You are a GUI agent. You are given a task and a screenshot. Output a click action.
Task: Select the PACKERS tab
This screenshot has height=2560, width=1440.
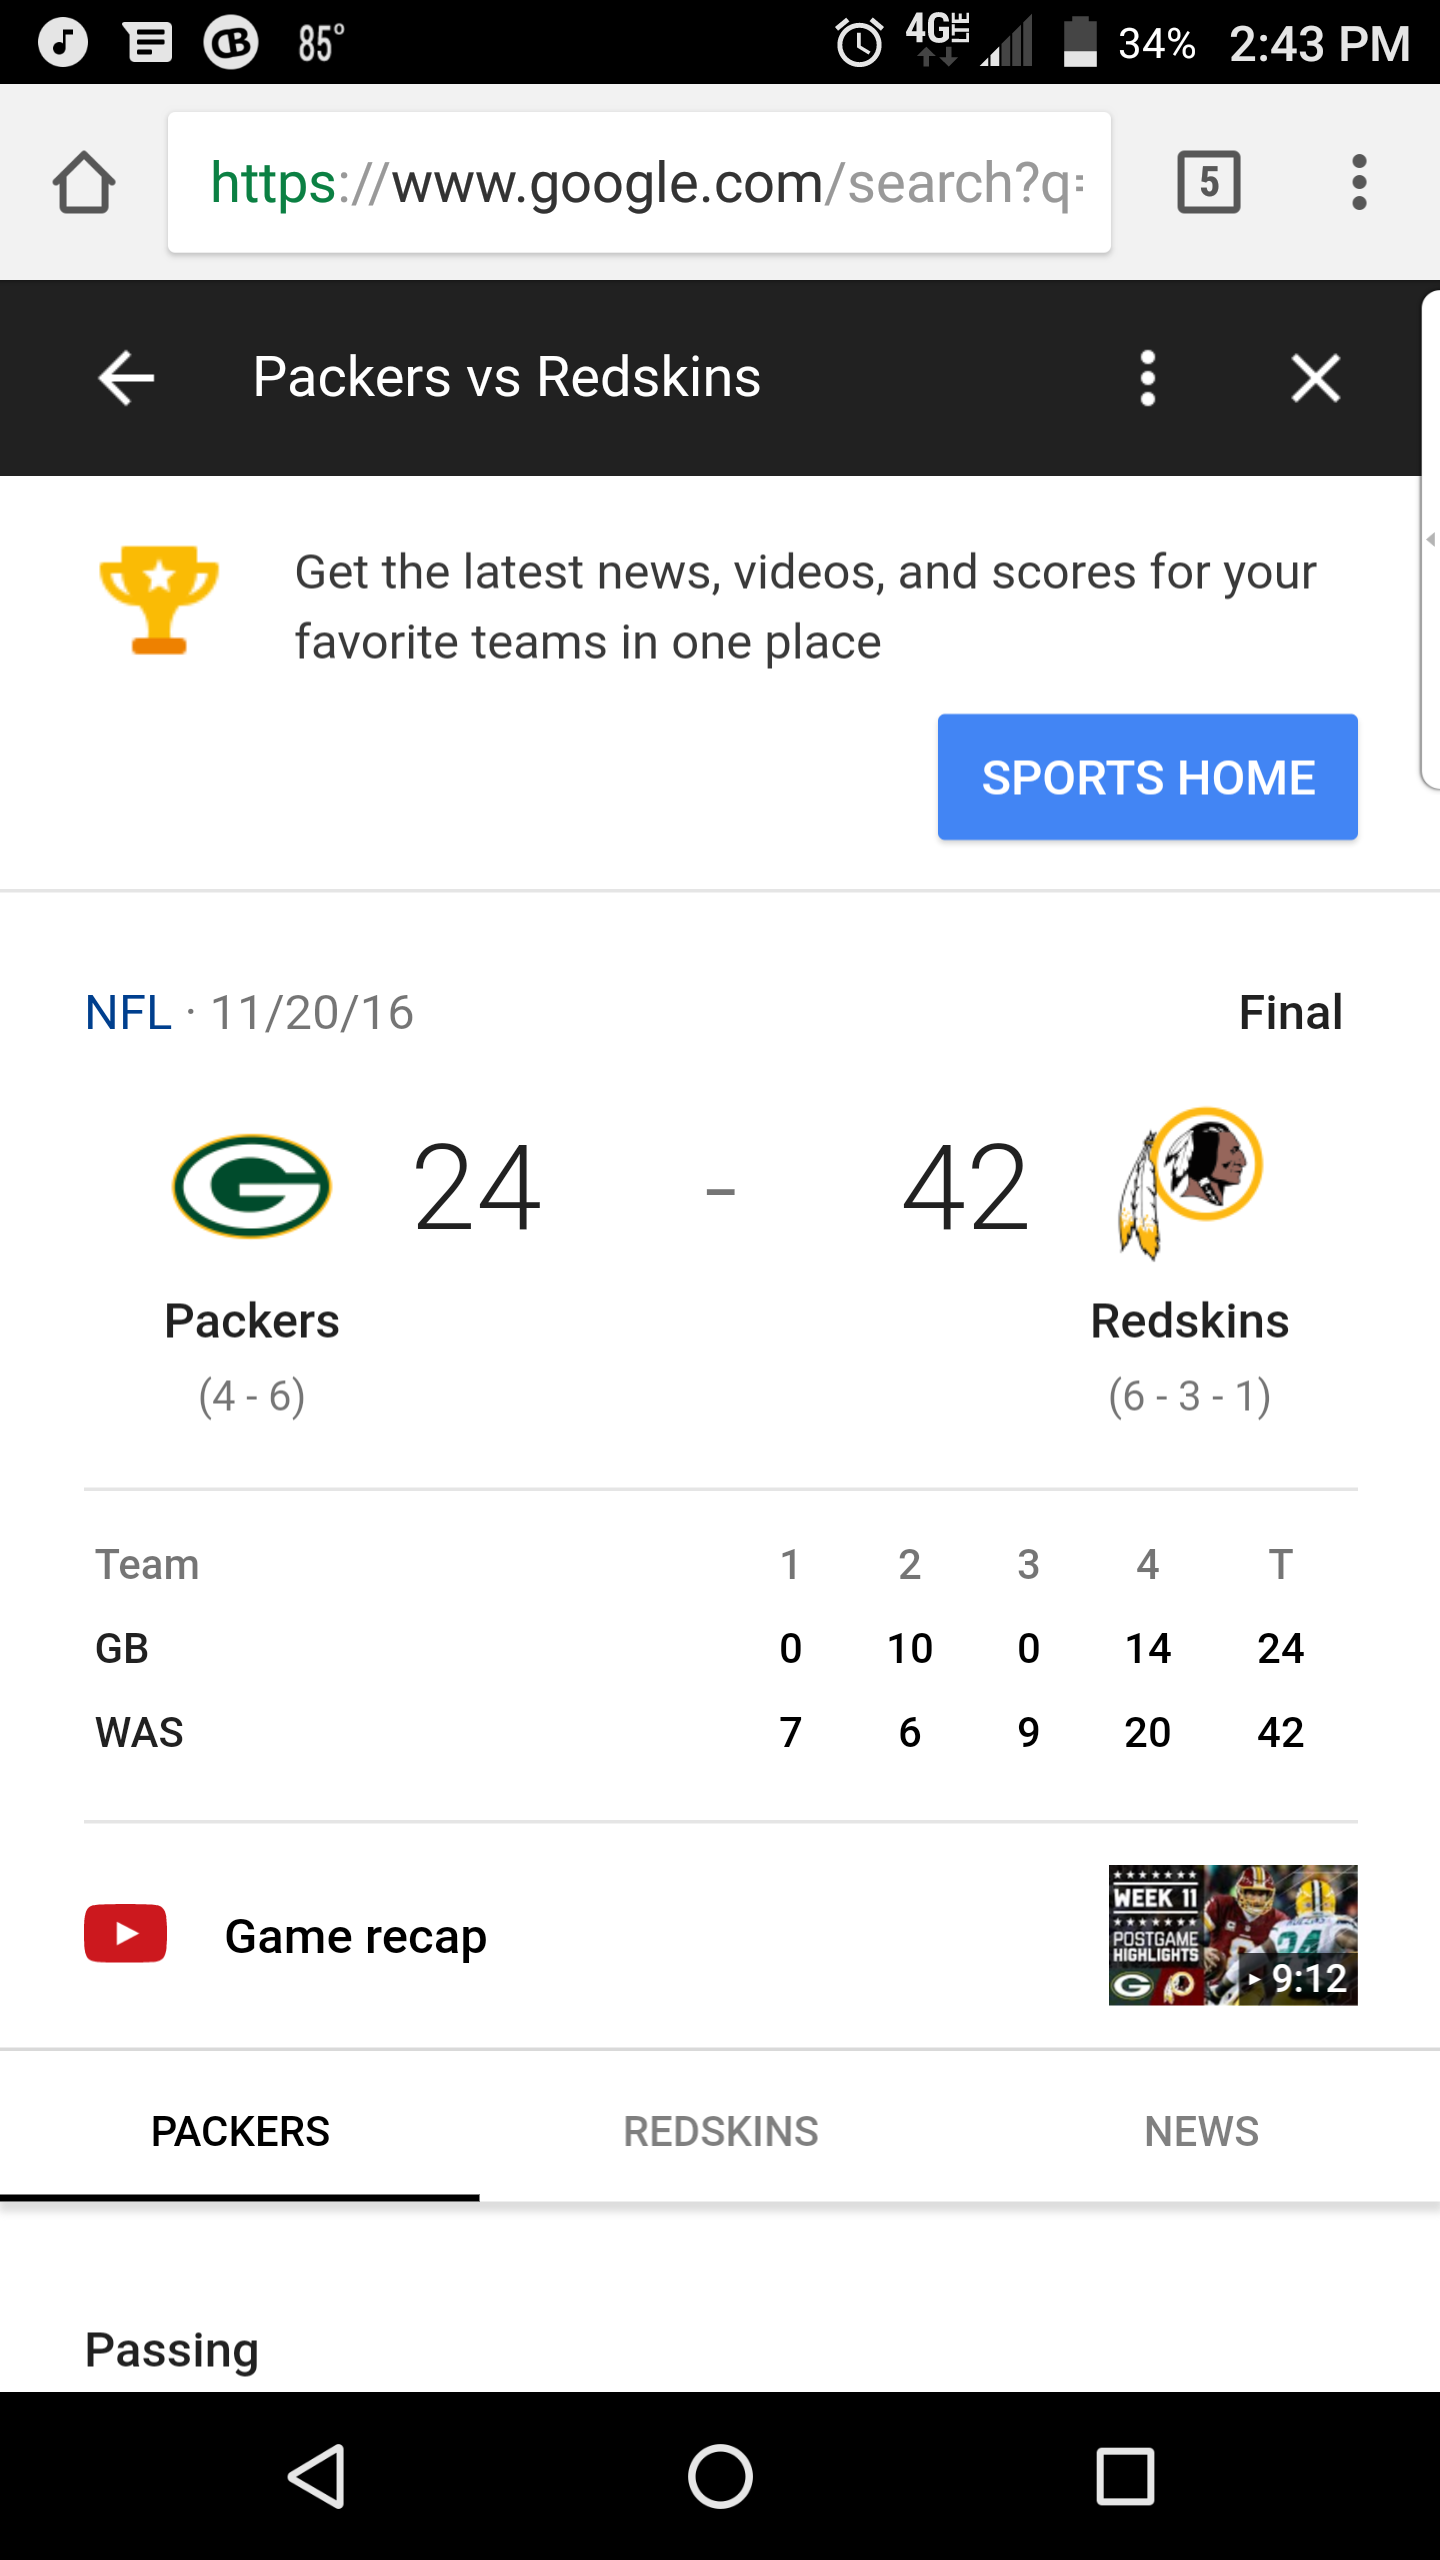(240, 2130)
